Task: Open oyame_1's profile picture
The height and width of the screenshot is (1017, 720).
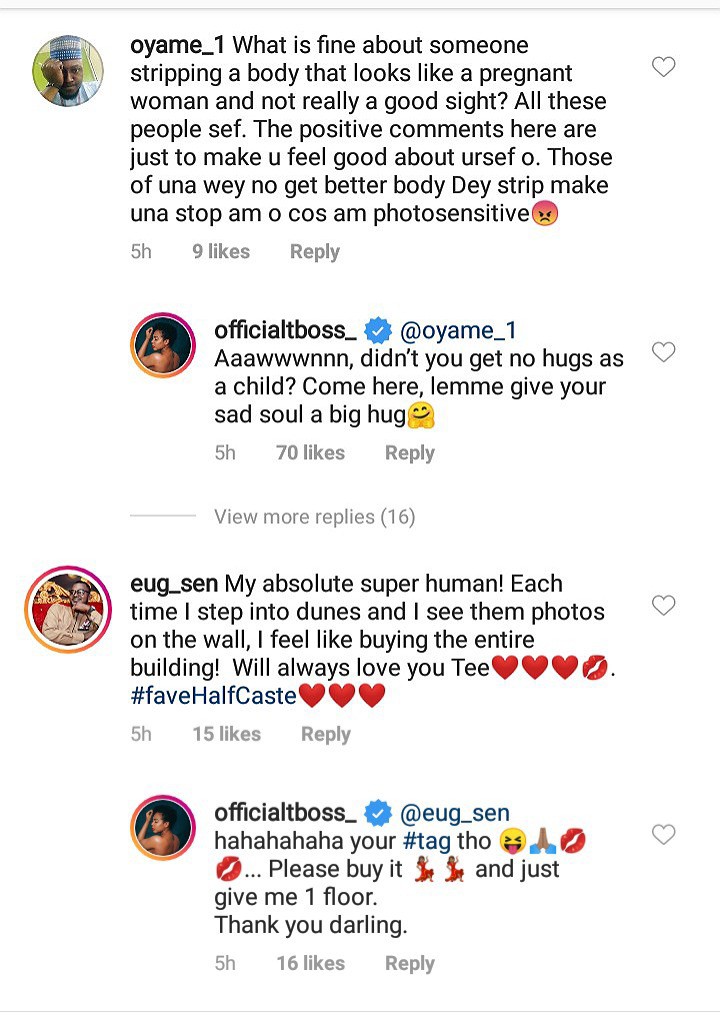Action: pyautogui.click(x=68, y=70)
